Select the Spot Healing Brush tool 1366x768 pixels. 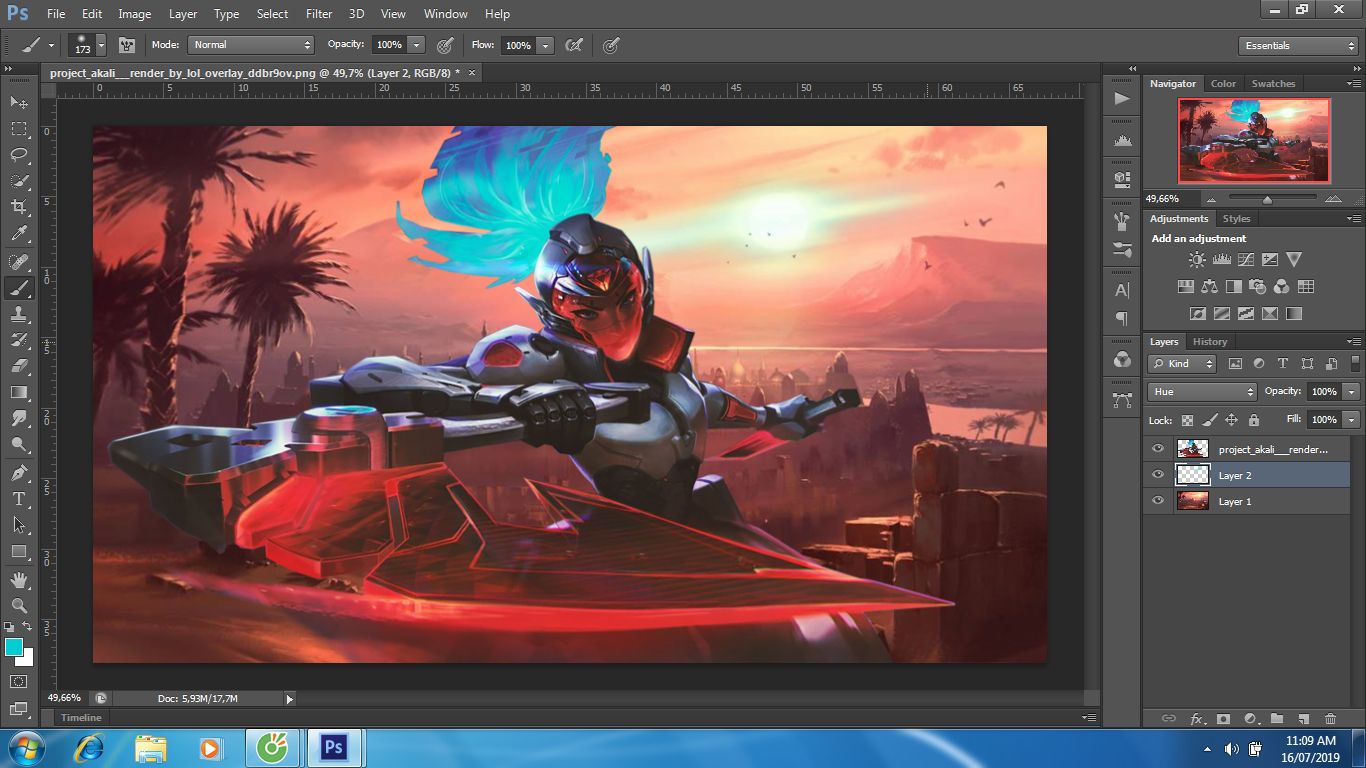coord(19,262)
